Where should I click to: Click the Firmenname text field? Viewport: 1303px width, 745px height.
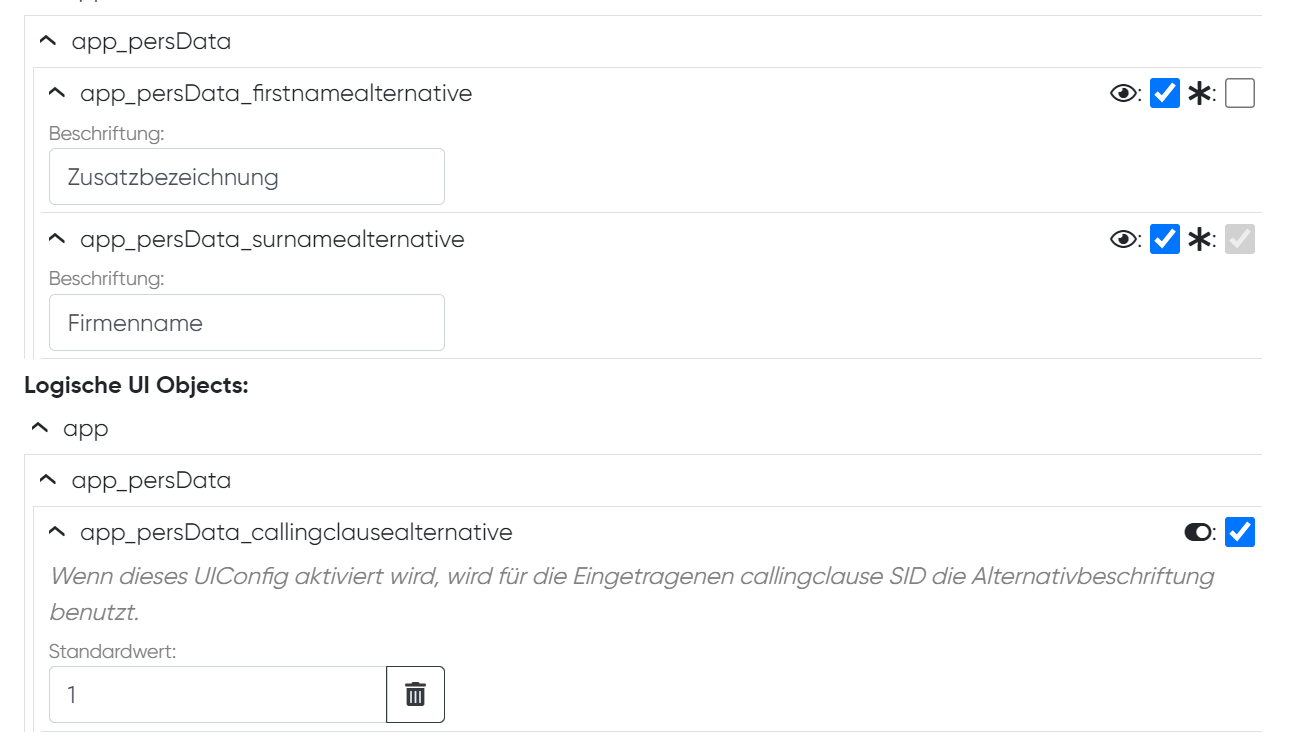(x=246, y=322)
